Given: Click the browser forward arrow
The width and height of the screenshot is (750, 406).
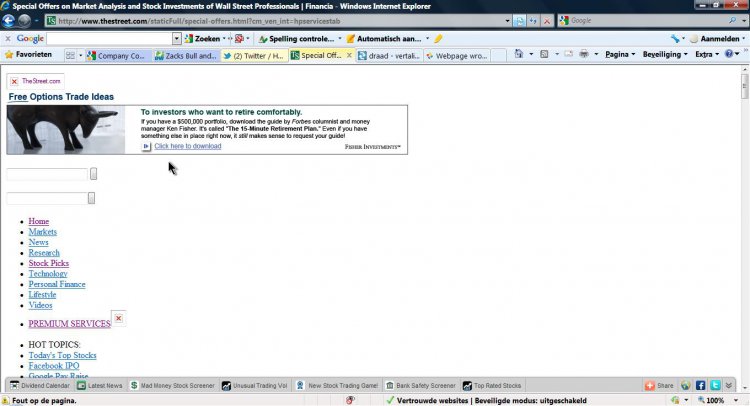Looking at the screenshot, I should click(x=24, y=21).
